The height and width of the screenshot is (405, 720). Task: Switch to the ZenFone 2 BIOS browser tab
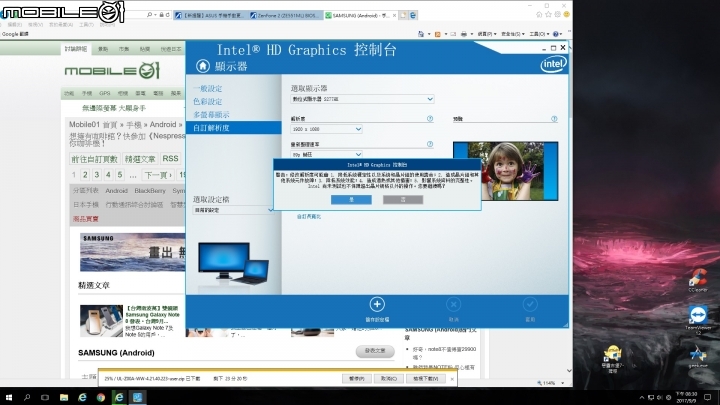click(x=286, y=15)
